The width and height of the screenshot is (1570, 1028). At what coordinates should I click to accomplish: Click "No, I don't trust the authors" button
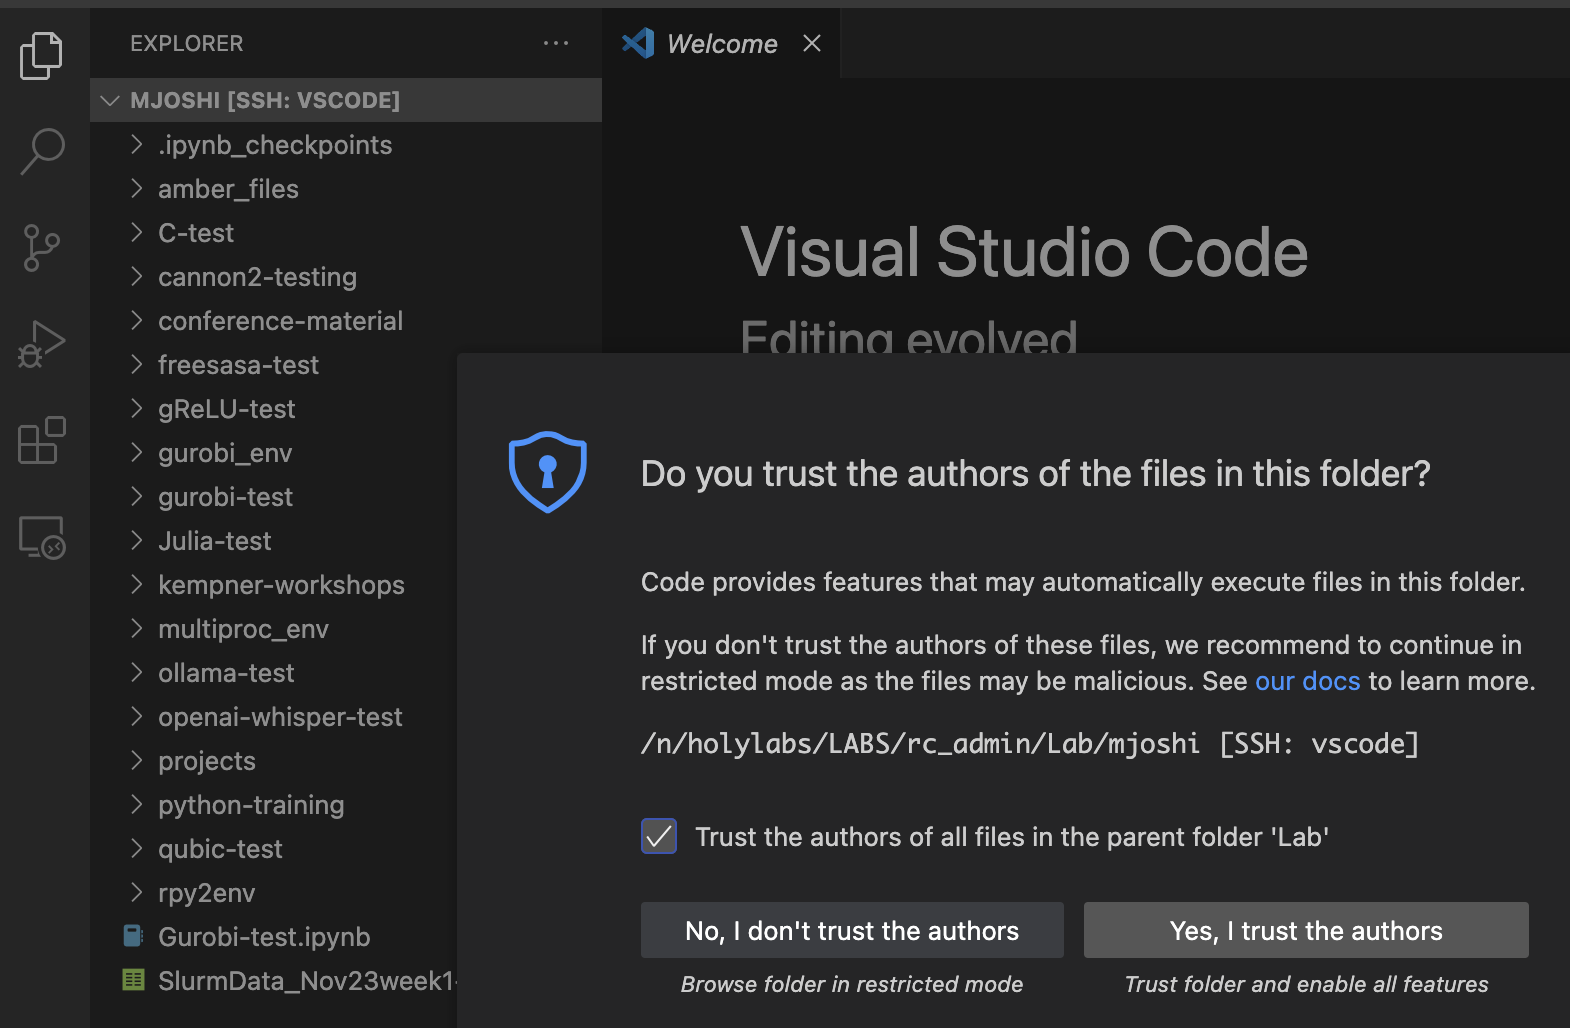pos(852,931)
